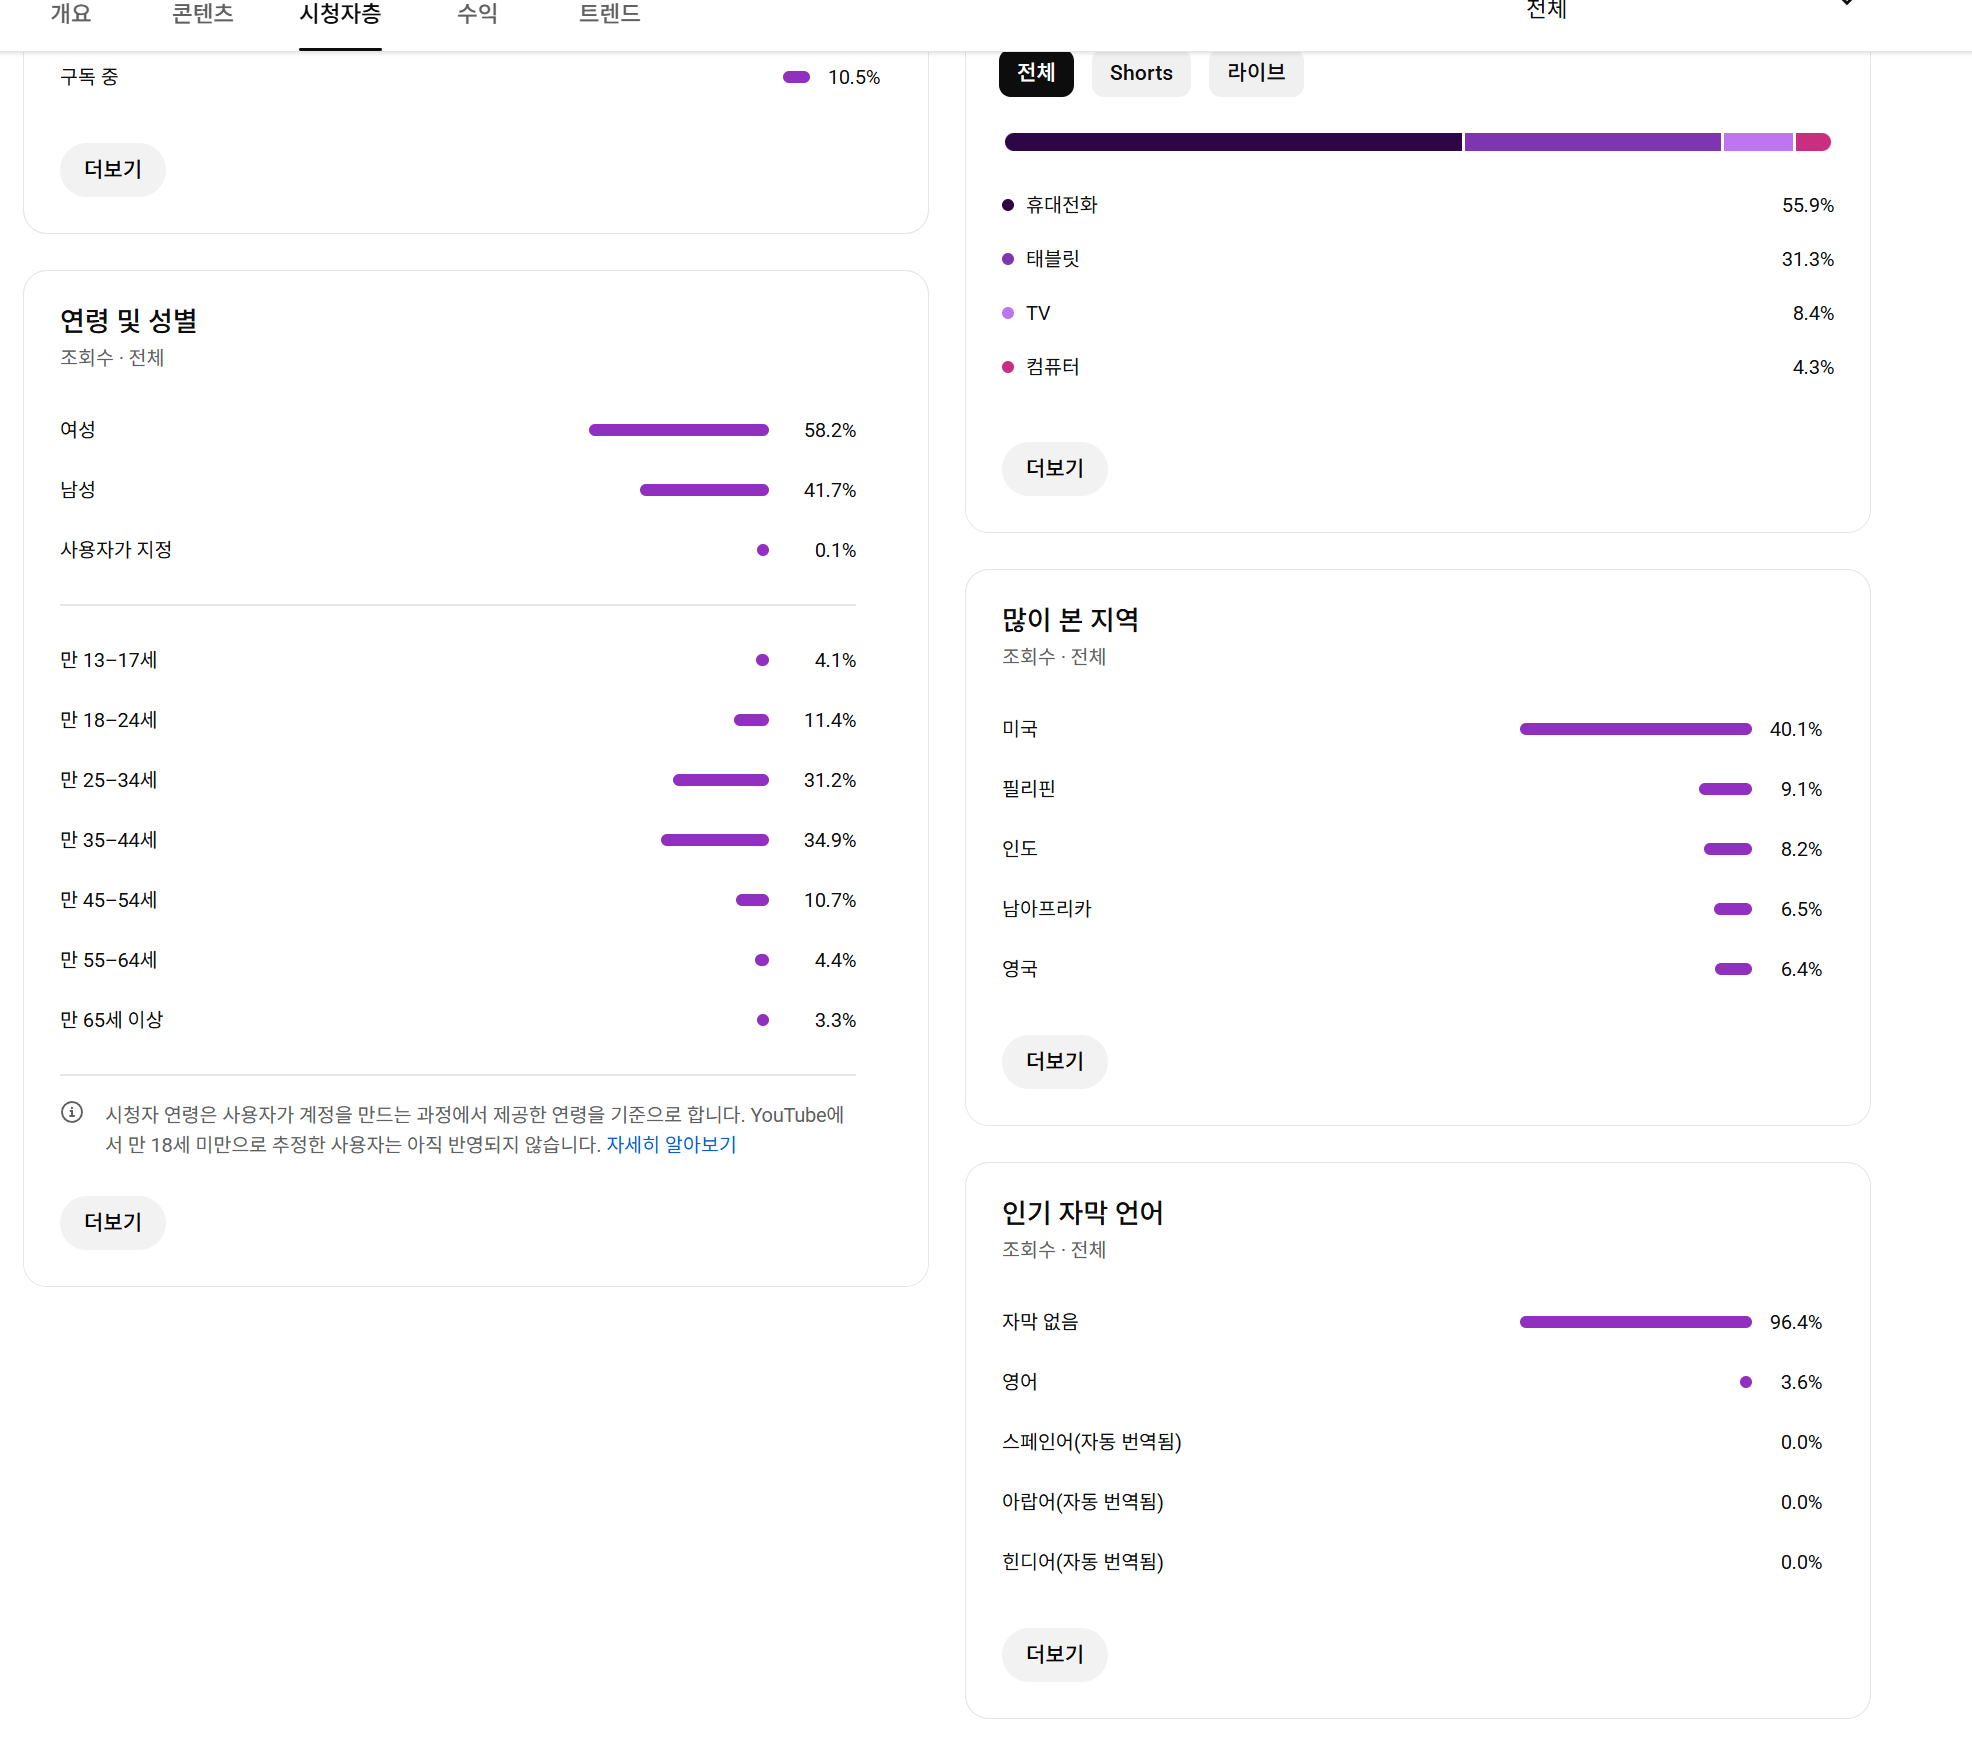Click the pink 컴퓨터 segment of device bar

pyautogui.click(x=1813, y=142)
